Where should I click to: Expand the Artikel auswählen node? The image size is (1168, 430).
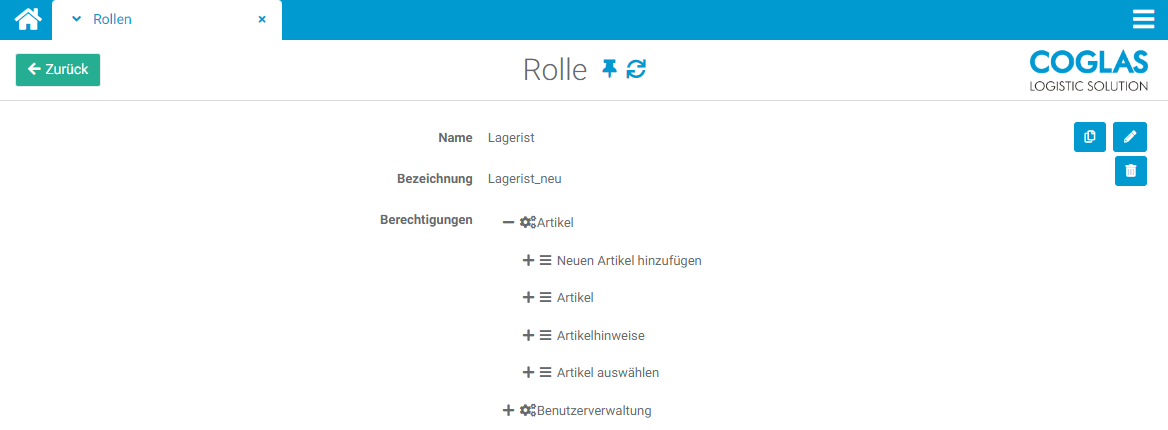(529, 373)
